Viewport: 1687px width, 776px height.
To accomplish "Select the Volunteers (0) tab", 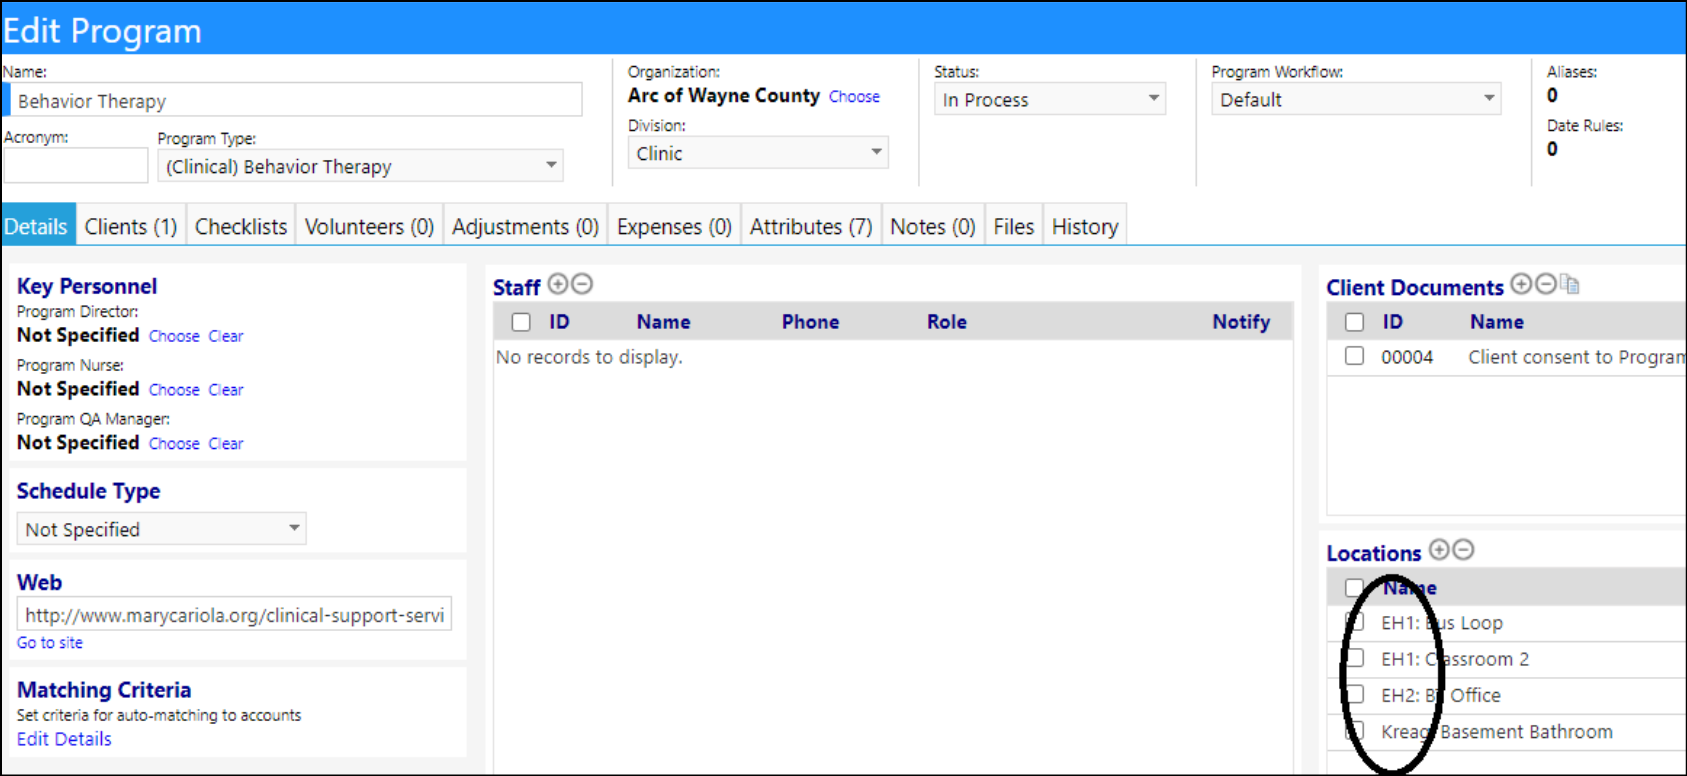I will point(369,227).
